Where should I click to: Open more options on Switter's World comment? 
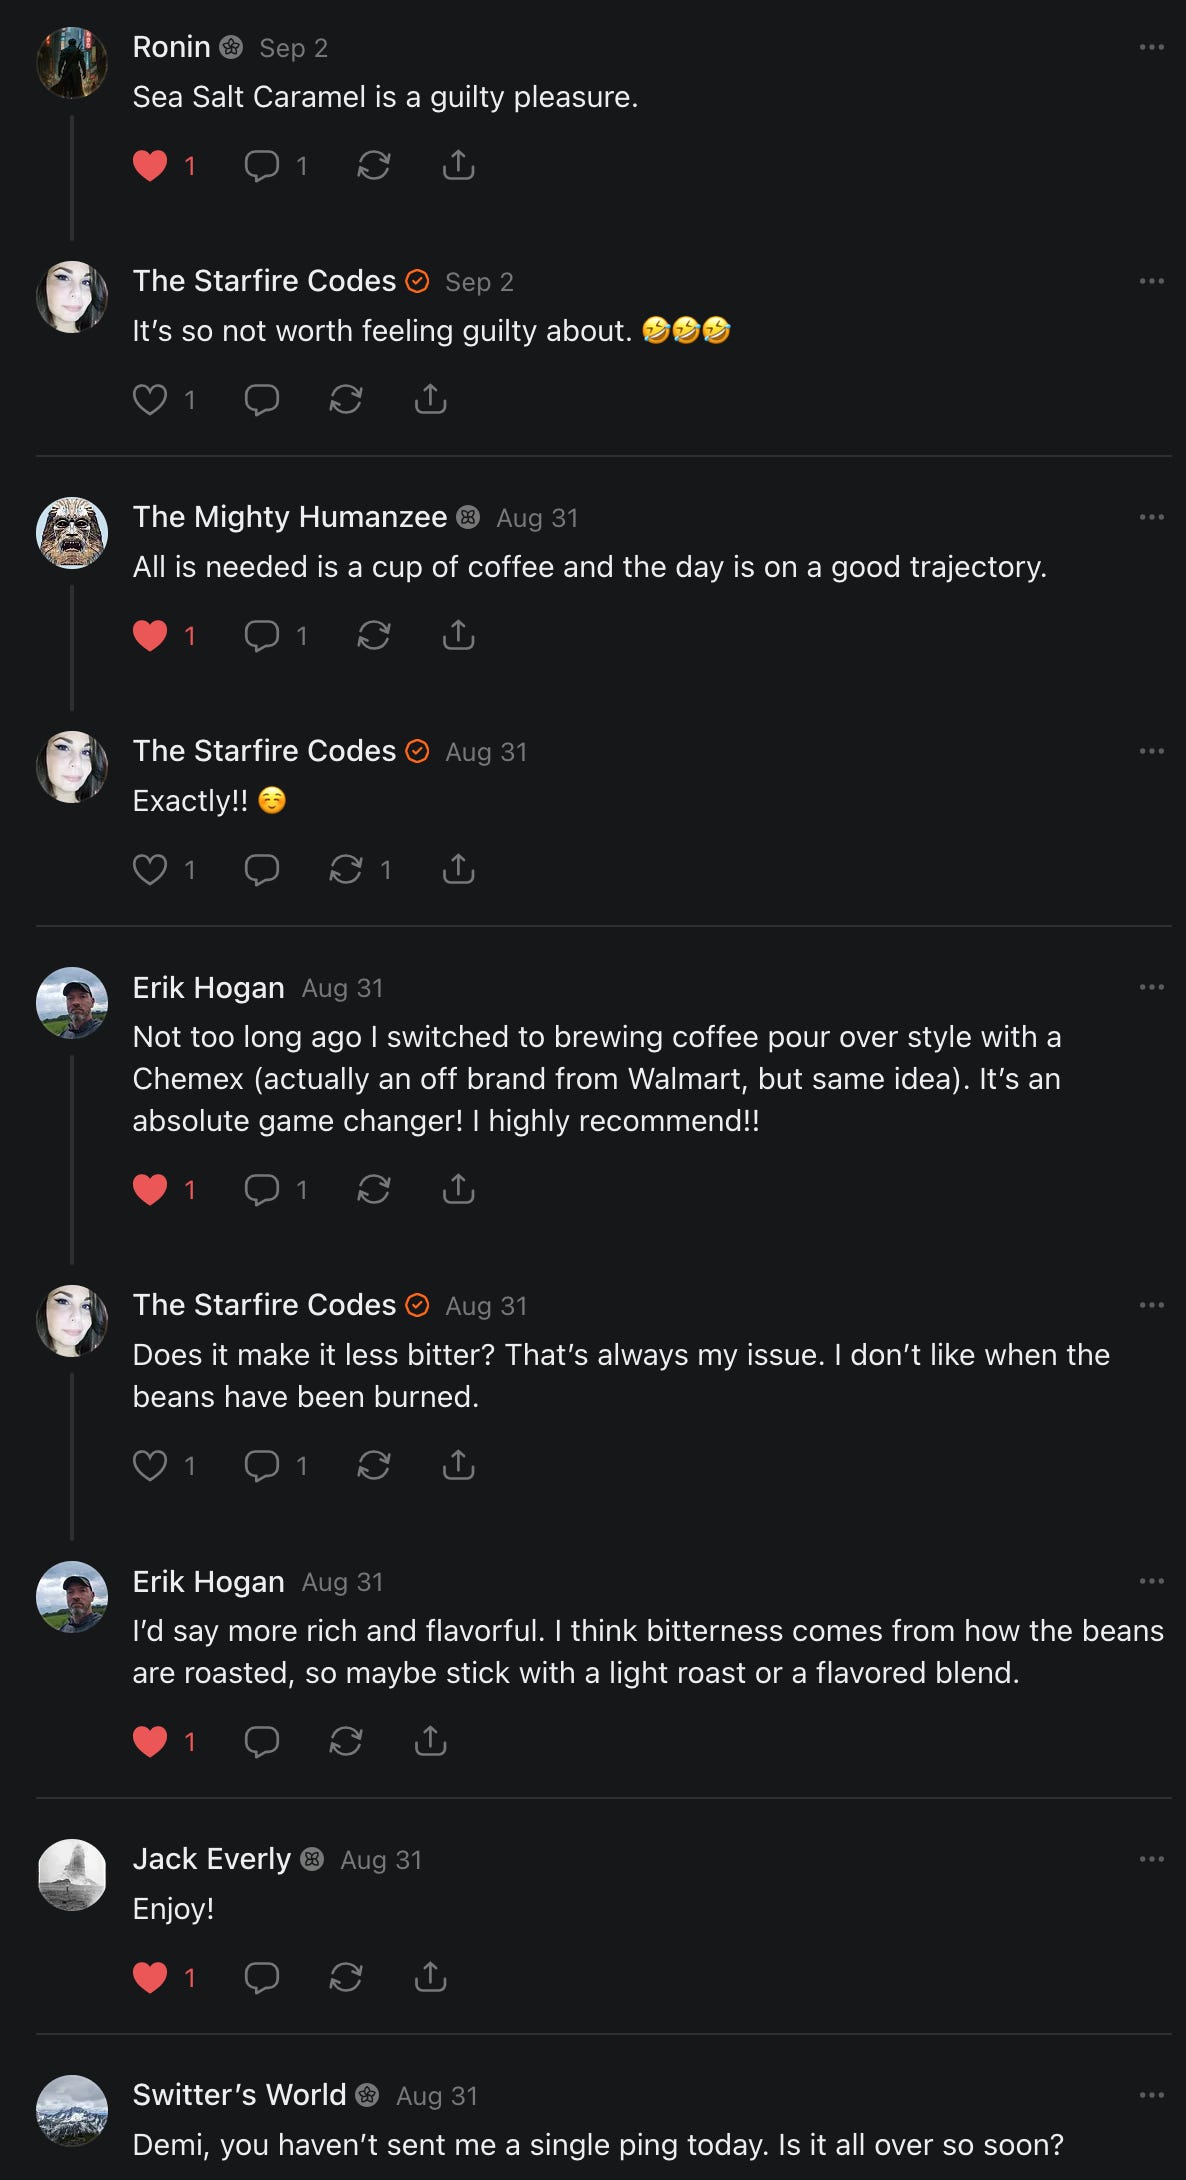click(1151, 2095)
